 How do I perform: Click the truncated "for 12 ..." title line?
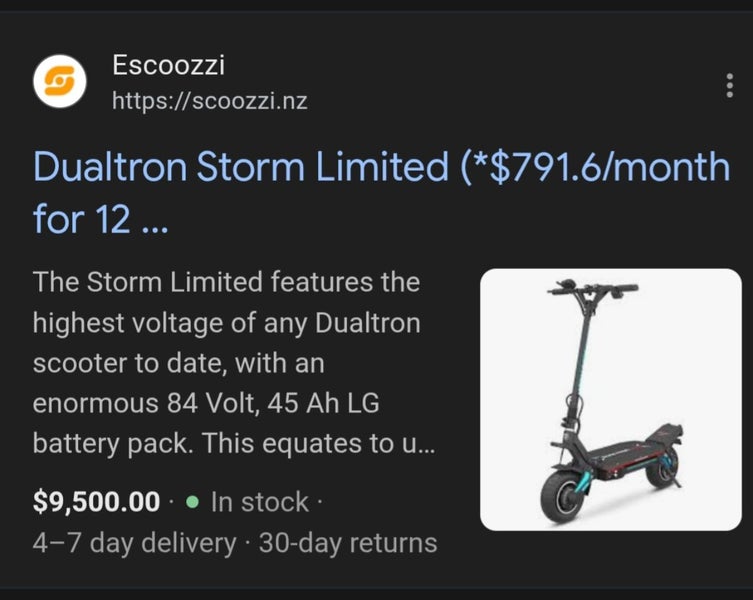tap(101, 219)
